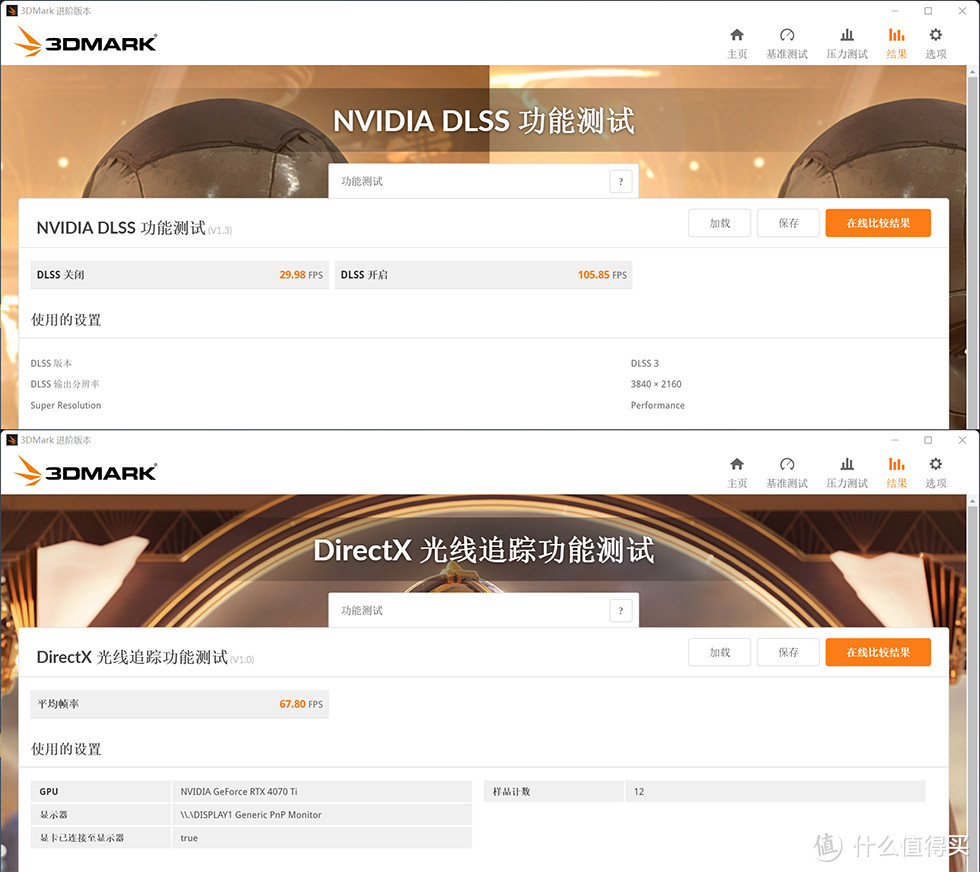This screenshot has height=872, width=980.
Task: Click 3DMark logo in DLSS window
Action: [x=86, y=41]
